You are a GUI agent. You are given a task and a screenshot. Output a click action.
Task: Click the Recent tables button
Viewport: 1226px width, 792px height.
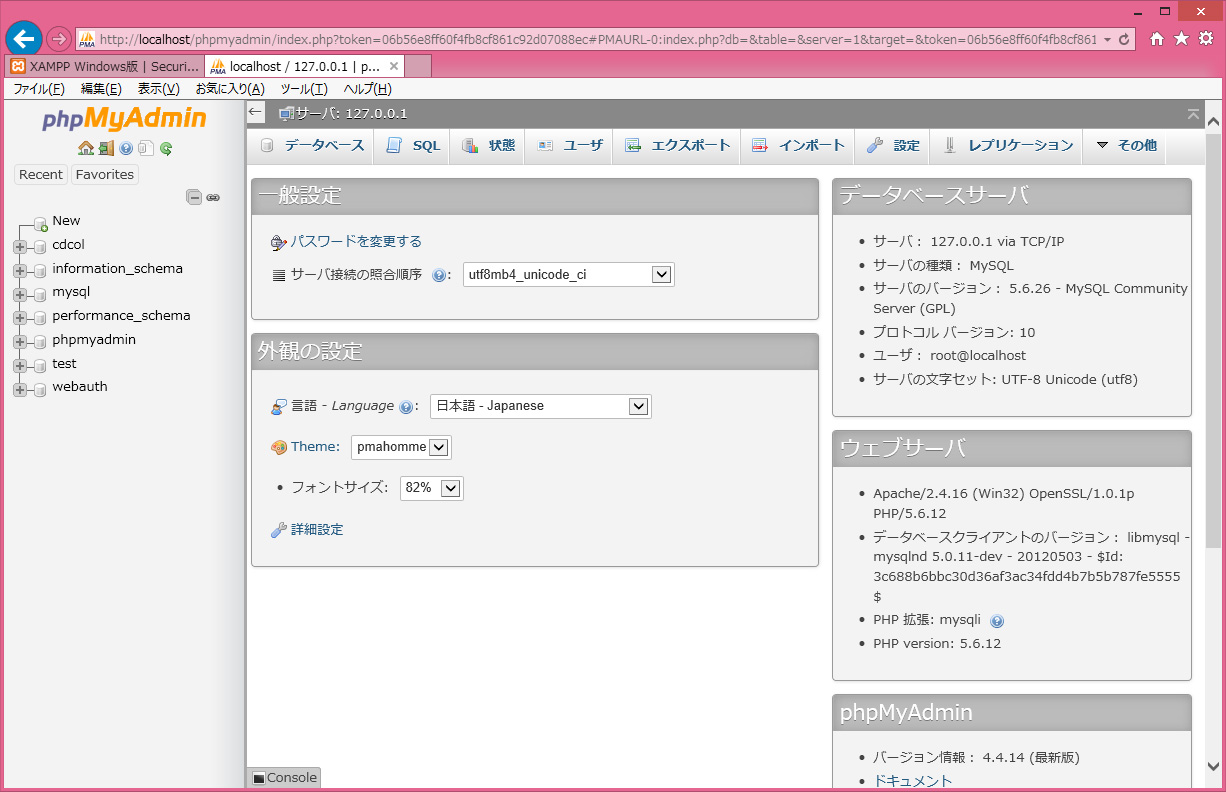41,174
